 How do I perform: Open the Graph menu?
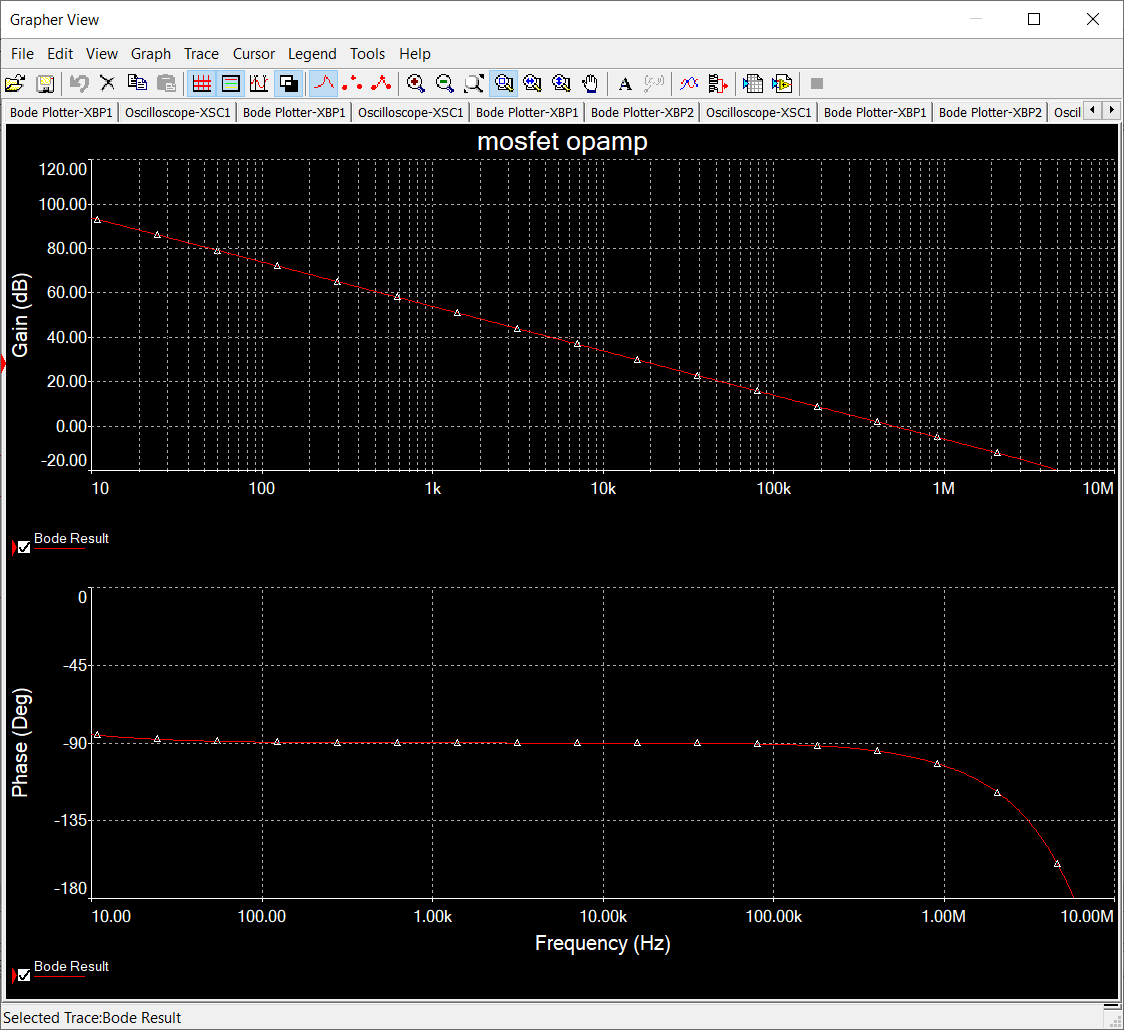coord(151,54)
